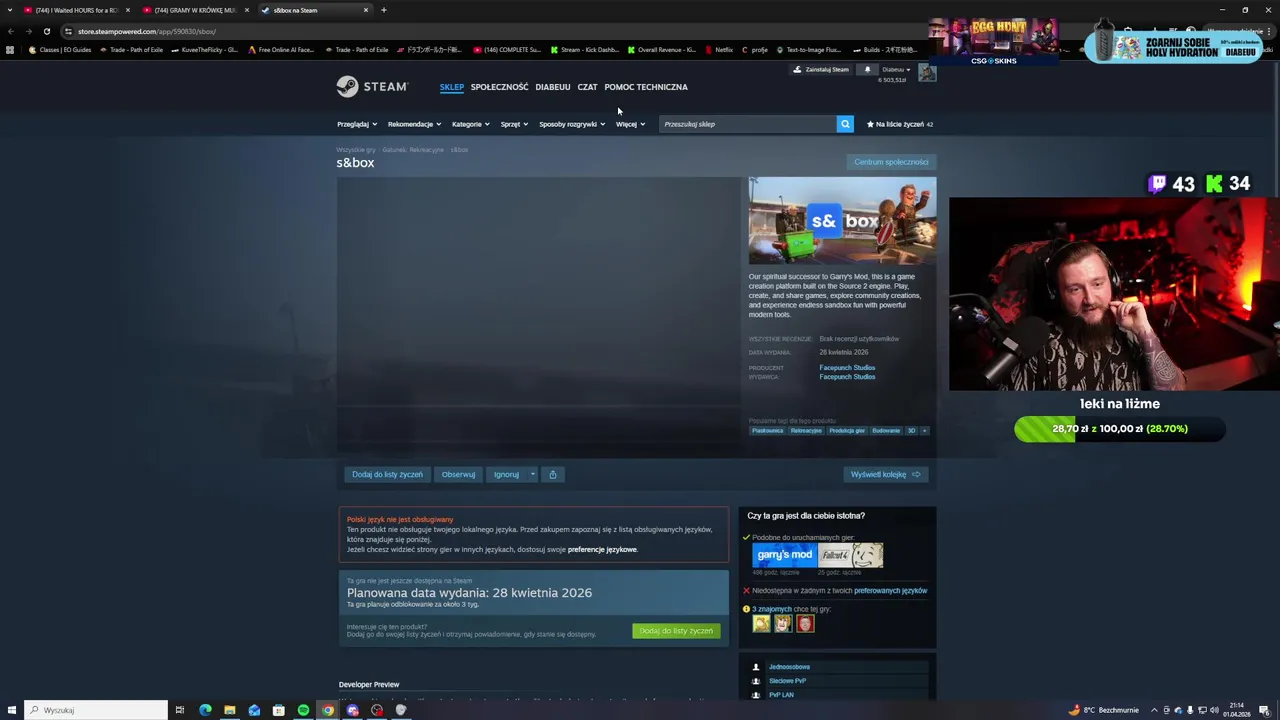The image size is (1280, 720).
Task: Click the garry's mod similar game thumbnail
Action: (785, 555)
